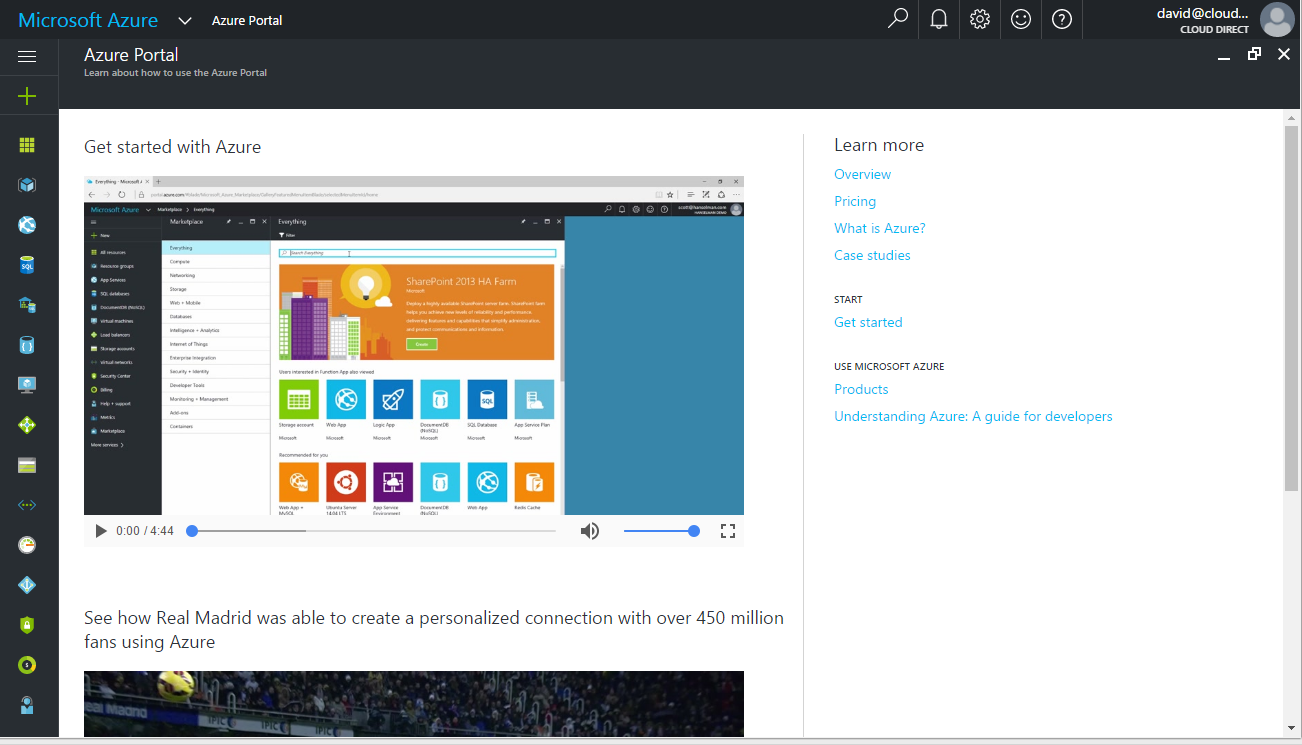Open the Virtual machines monitor icon

27,384
